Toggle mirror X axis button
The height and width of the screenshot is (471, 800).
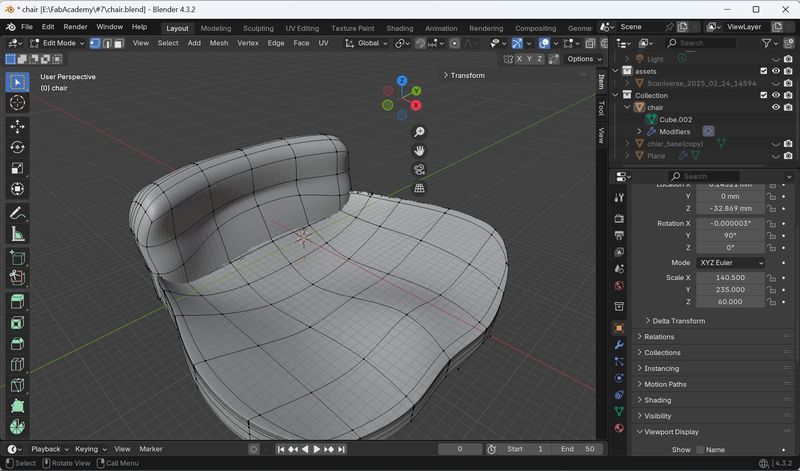tap(519, 59)
